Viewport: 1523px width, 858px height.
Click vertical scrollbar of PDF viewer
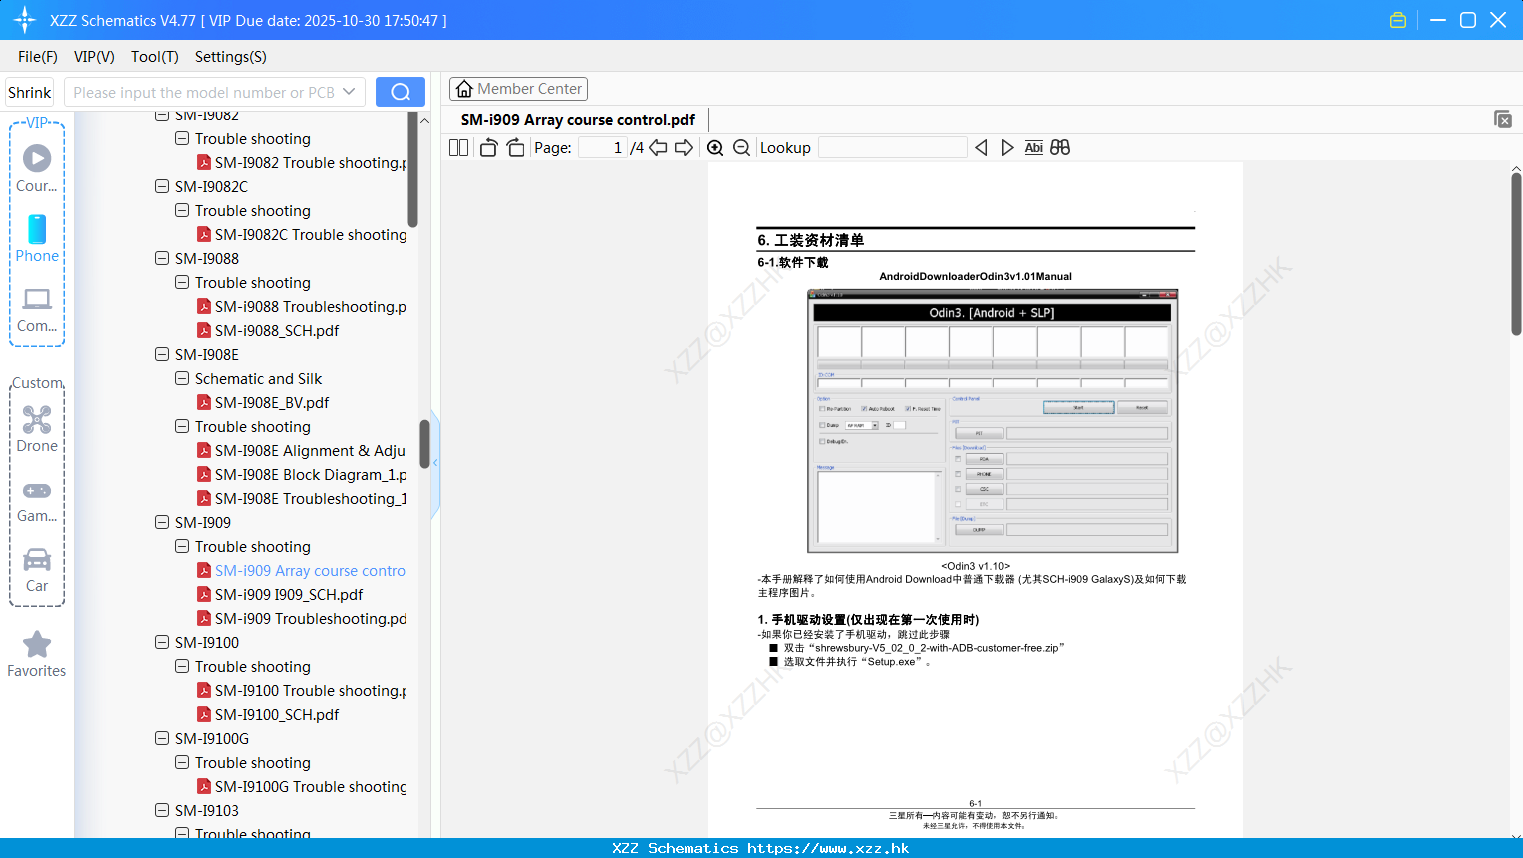pos(1516,254)
